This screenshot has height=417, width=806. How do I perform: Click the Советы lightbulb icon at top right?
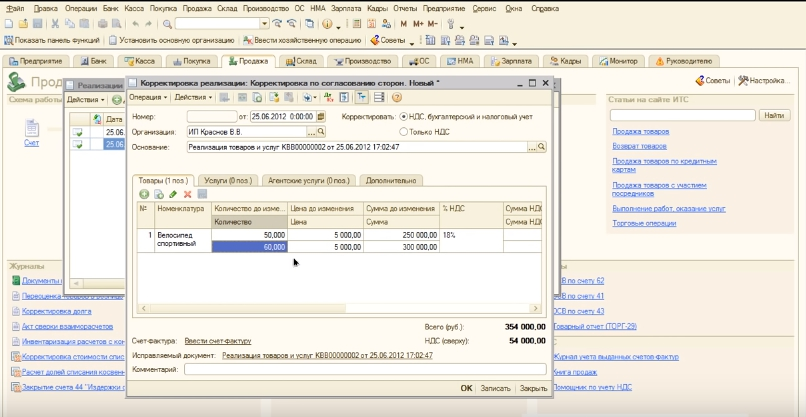pos(699,80)
